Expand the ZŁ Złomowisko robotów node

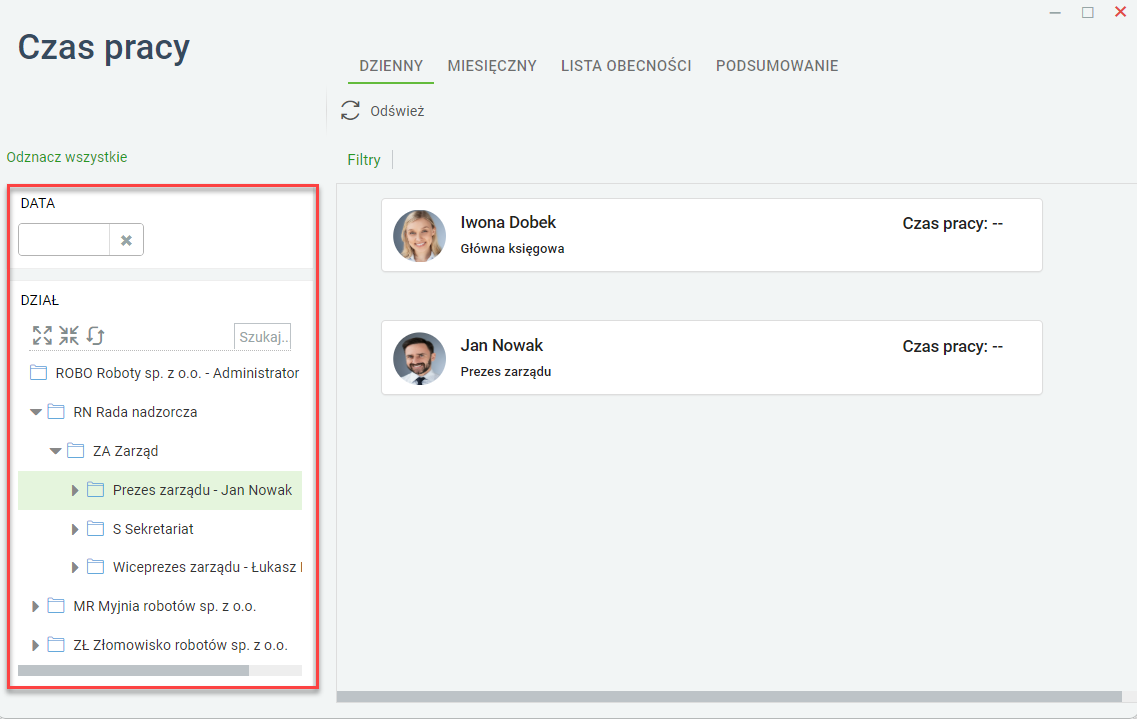tap(35, 645)
